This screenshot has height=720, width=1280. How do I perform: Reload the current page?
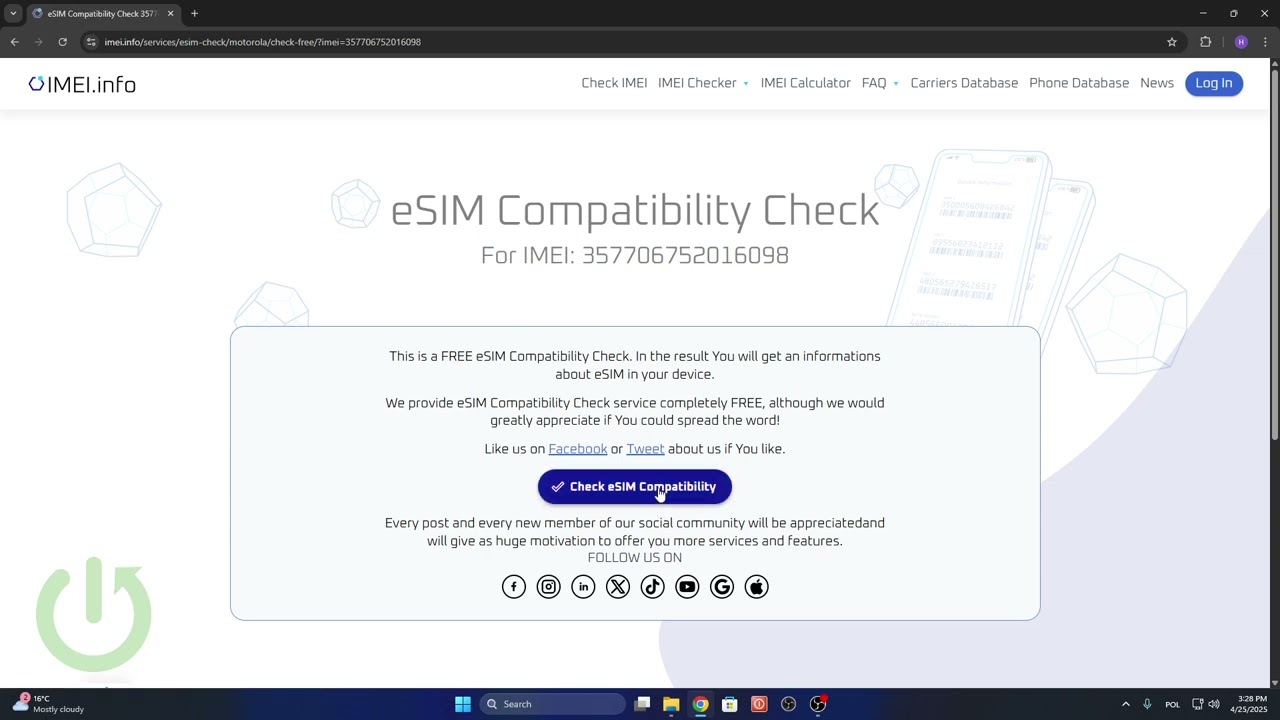click(x=62, y=42)
